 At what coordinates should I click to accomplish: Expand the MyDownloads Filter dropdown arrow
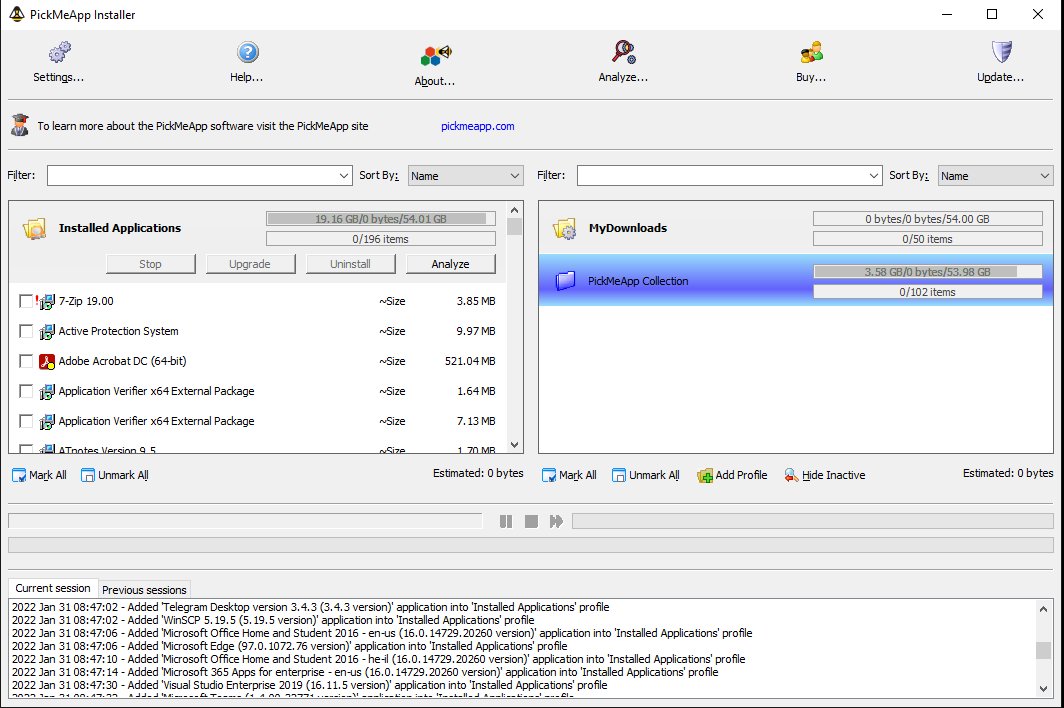[873, 176]
